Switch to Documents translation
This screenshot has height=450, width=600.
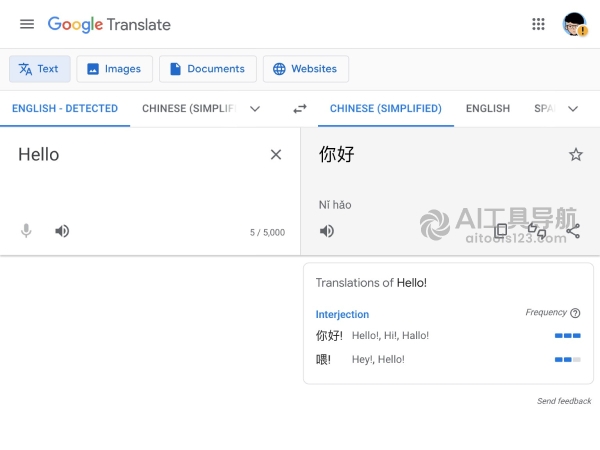(208, 69)
